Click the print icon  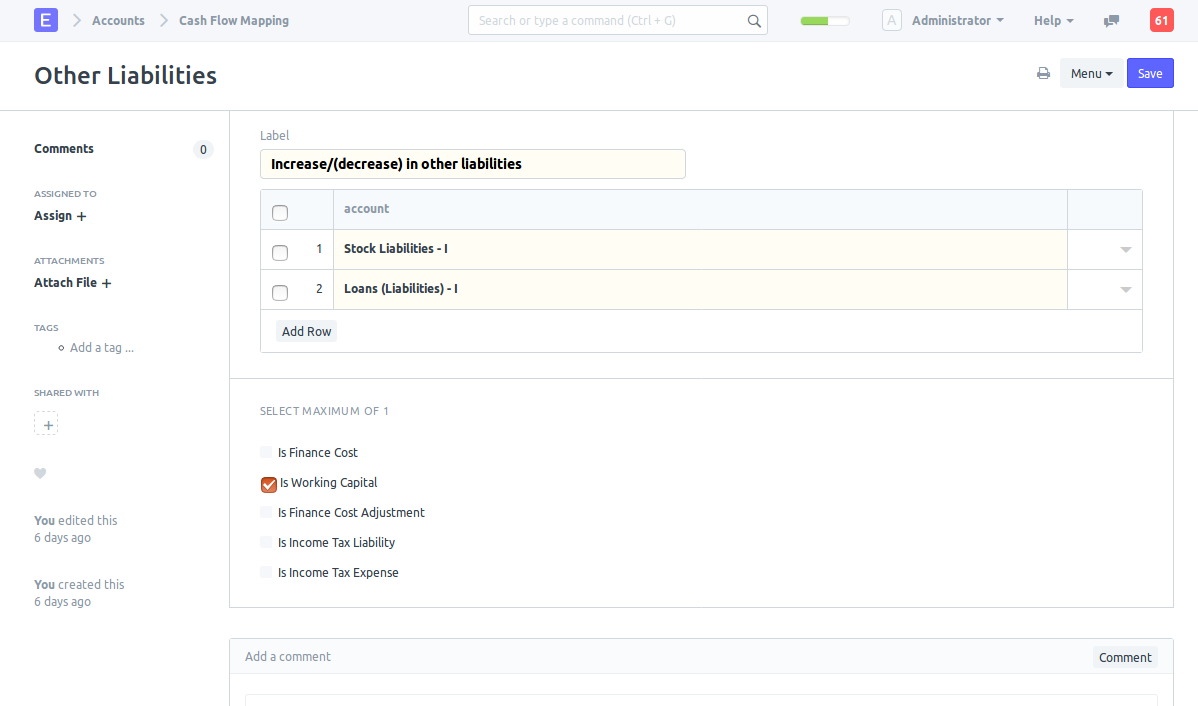pos(1043,73)
